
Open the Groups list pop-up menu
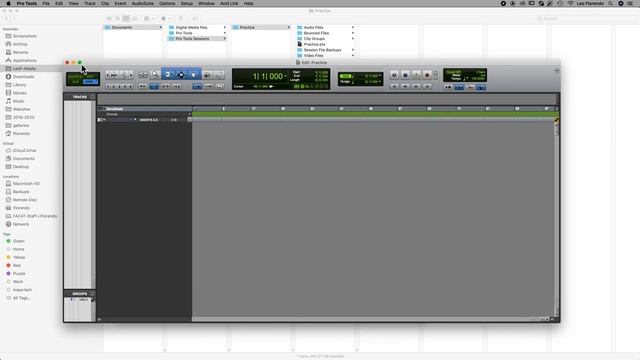coord(92,293)
